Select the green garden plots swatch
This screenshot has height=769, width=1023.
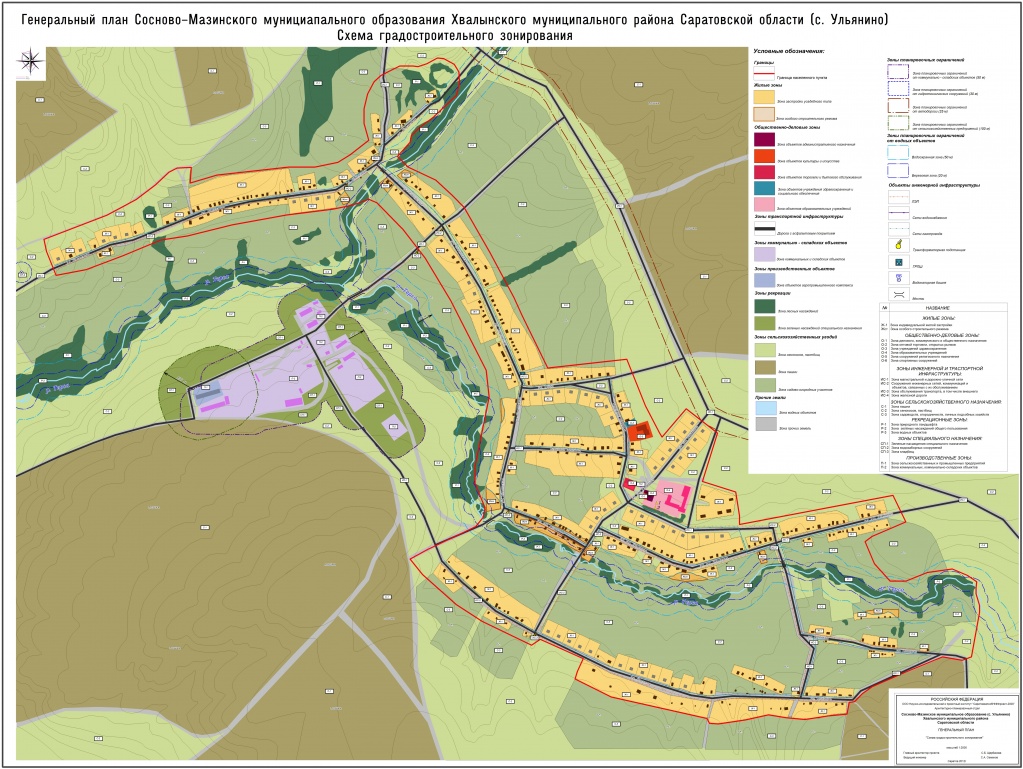click(765, 384)
